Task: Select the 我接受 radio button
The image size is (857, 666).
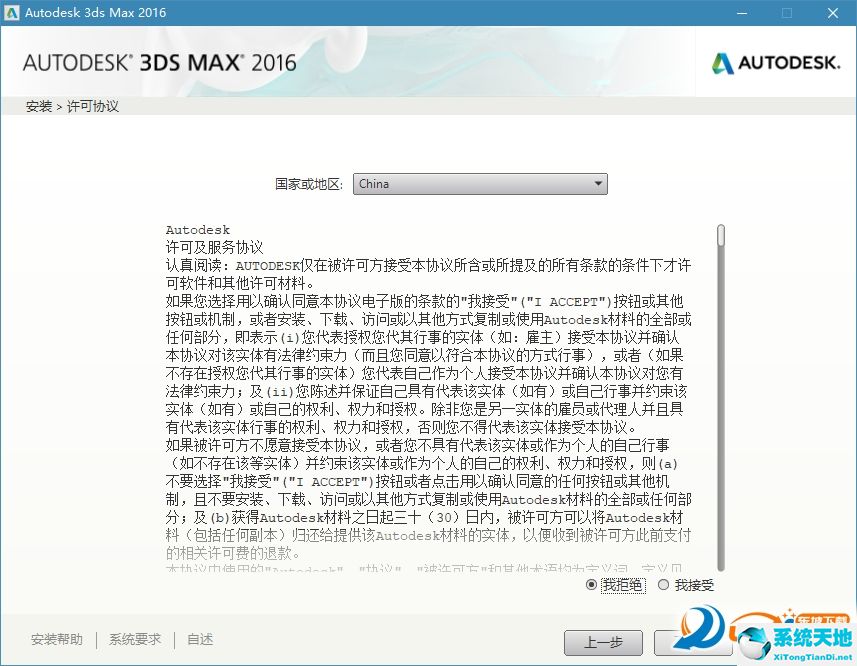Action: [664, 585]
